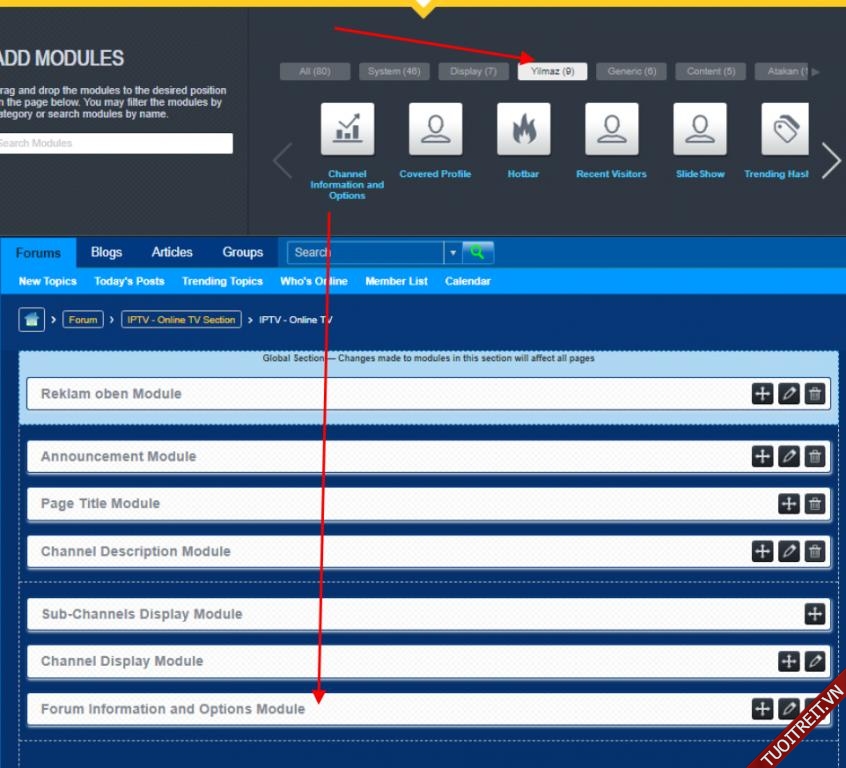Viewport: 846px width, 768px height.
Task: Edit the Channel Description Module pencil icon
Action: [789, 551]
